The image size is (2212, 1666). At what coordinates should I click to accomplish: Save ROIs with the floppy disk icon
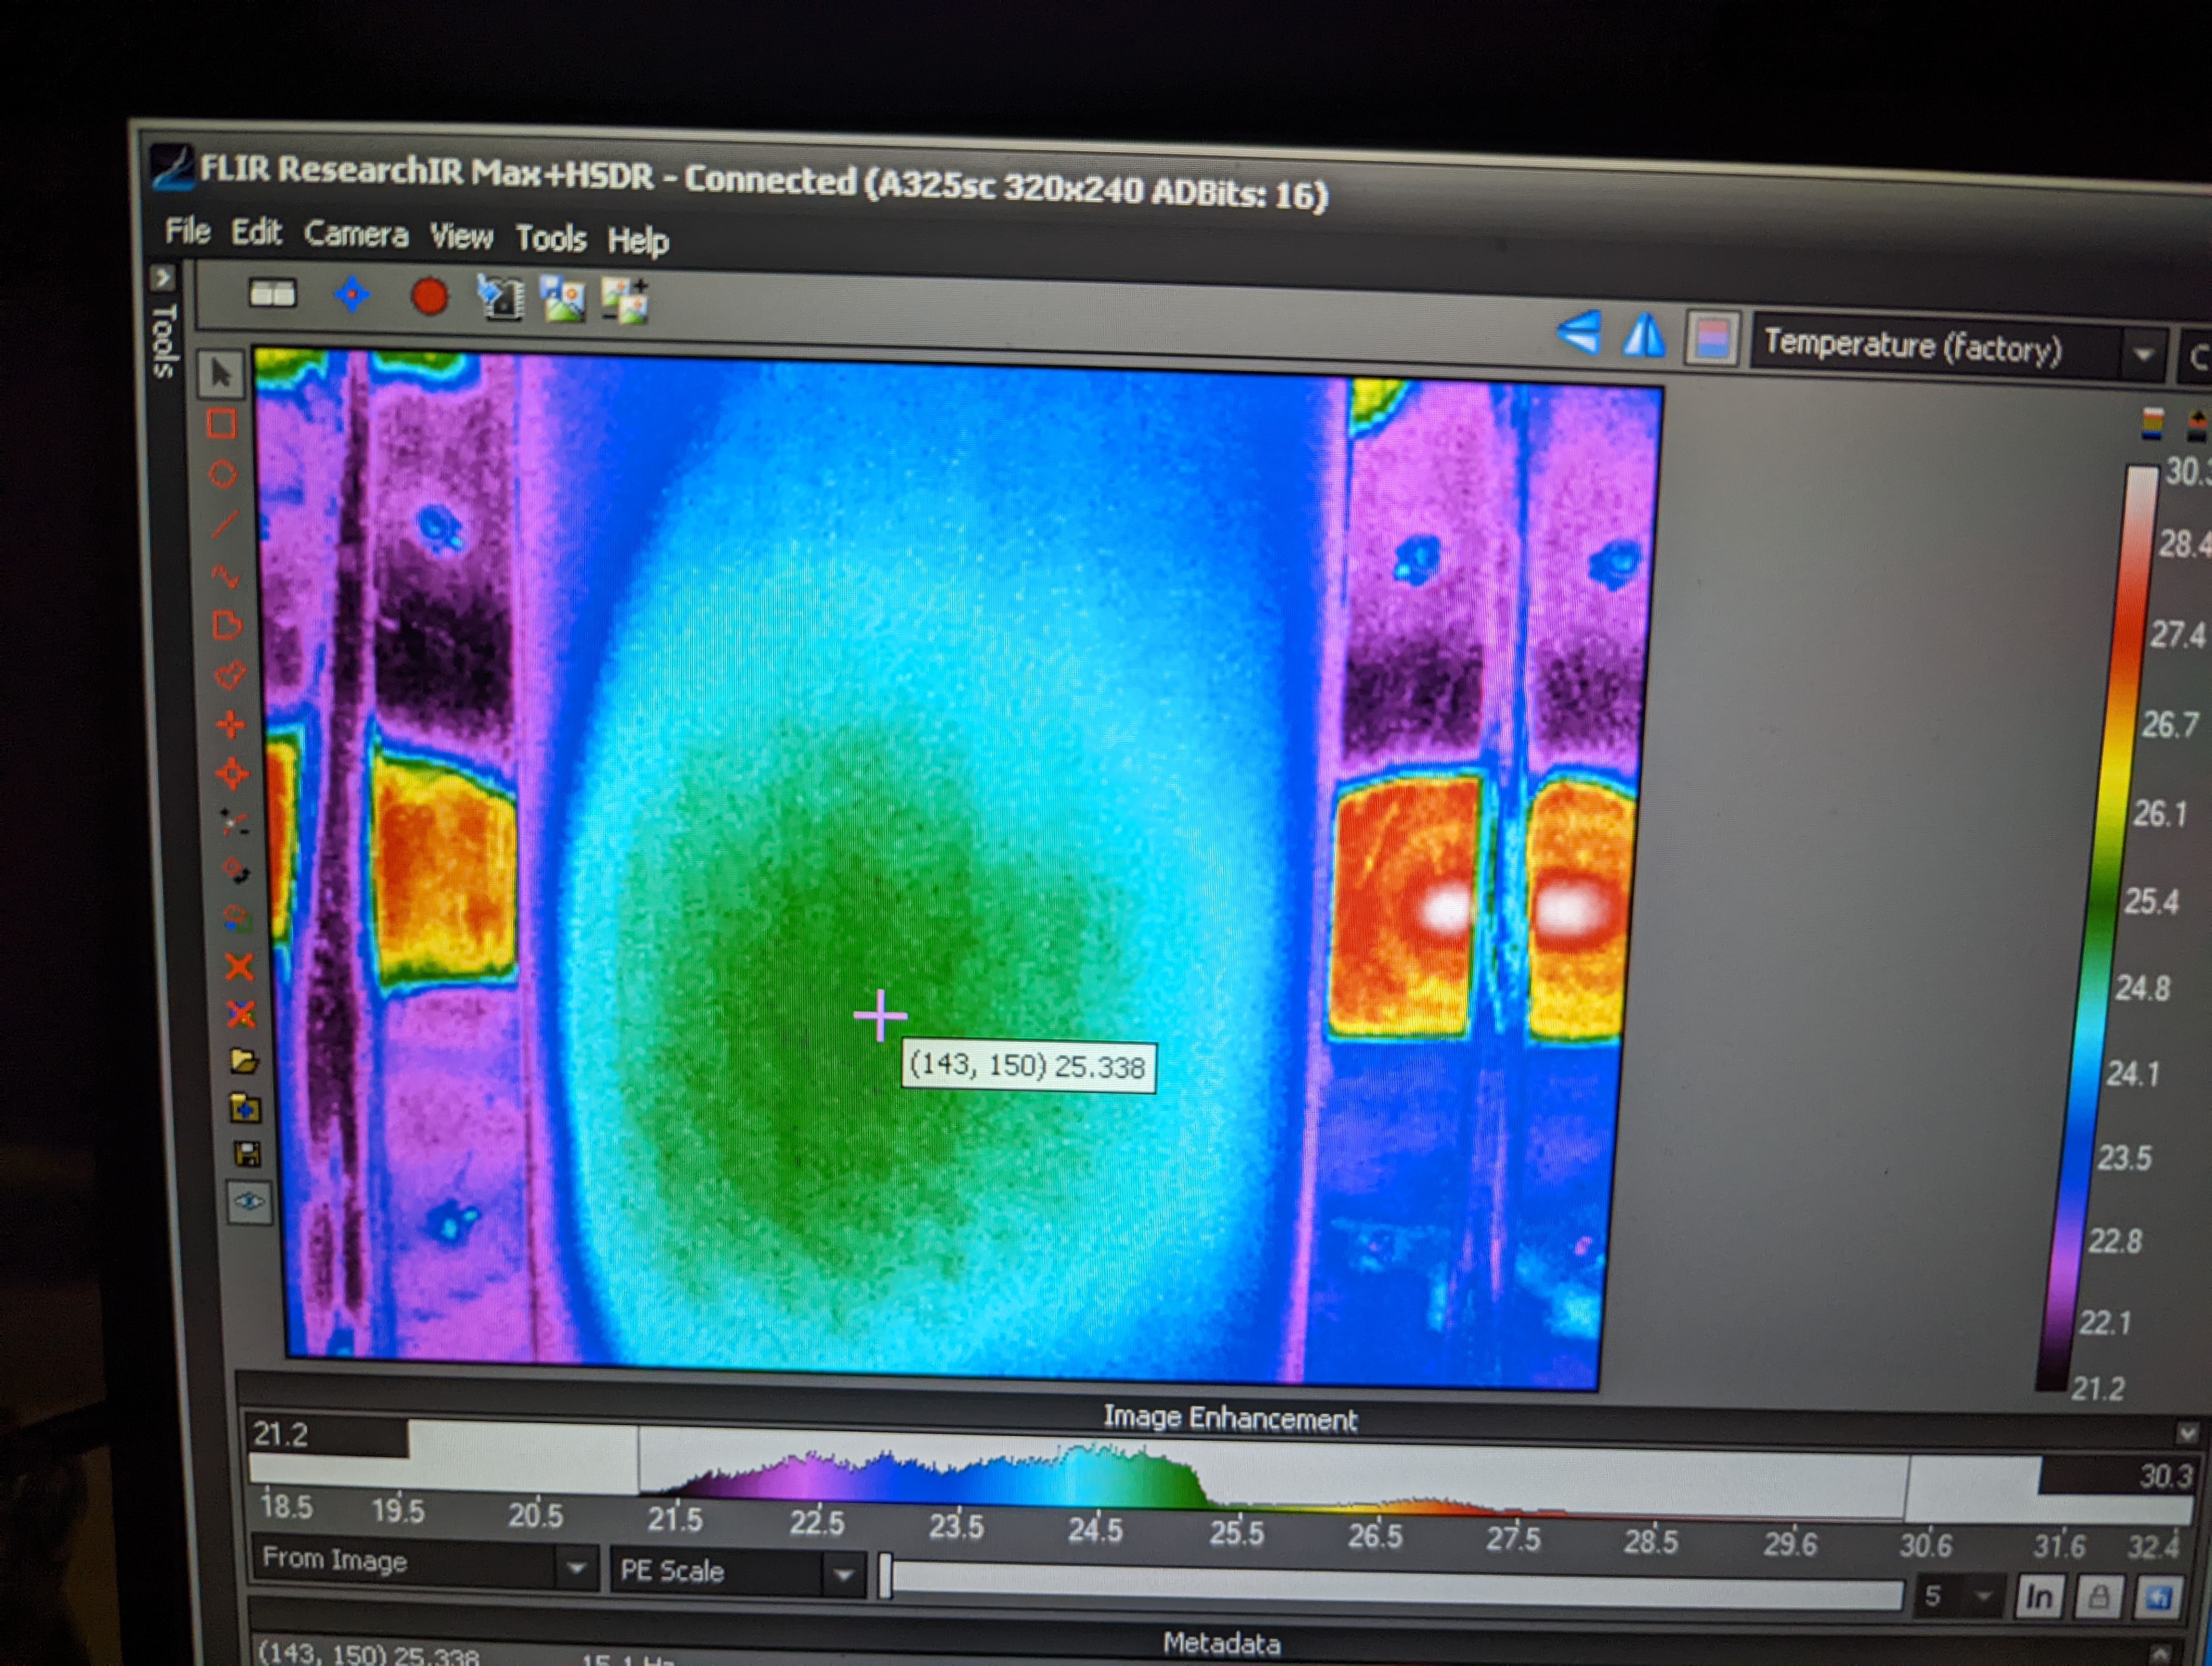point(247,1155)
